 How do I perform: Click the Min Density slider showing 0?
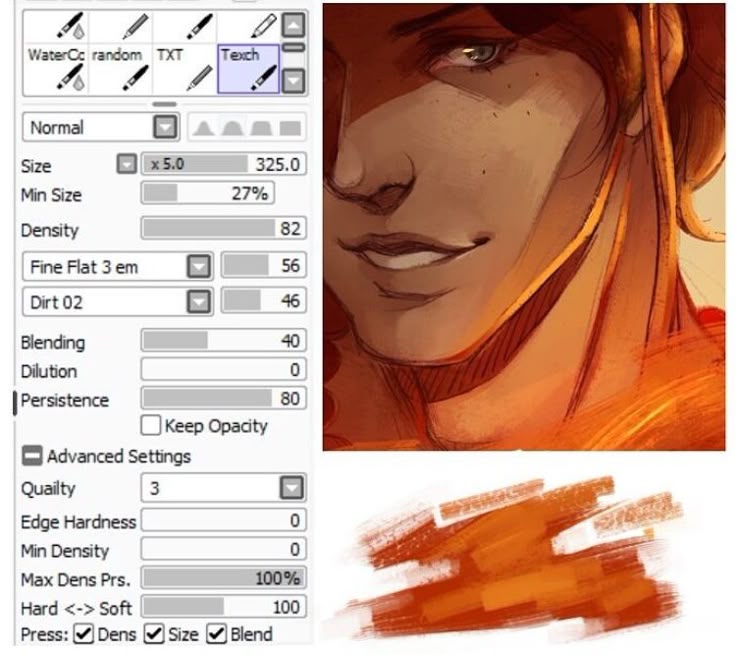(223, 549)
